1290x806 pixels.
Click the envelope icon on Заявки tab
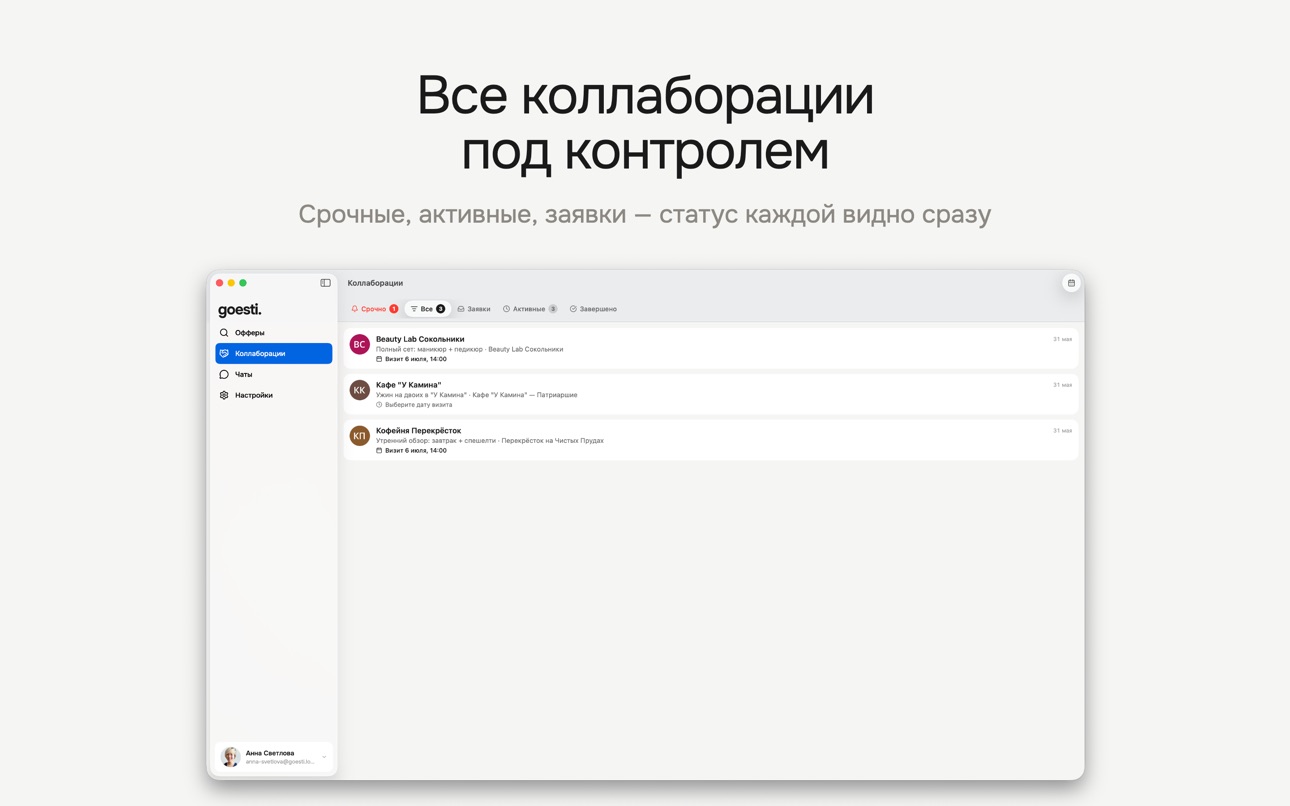[461, 309]
